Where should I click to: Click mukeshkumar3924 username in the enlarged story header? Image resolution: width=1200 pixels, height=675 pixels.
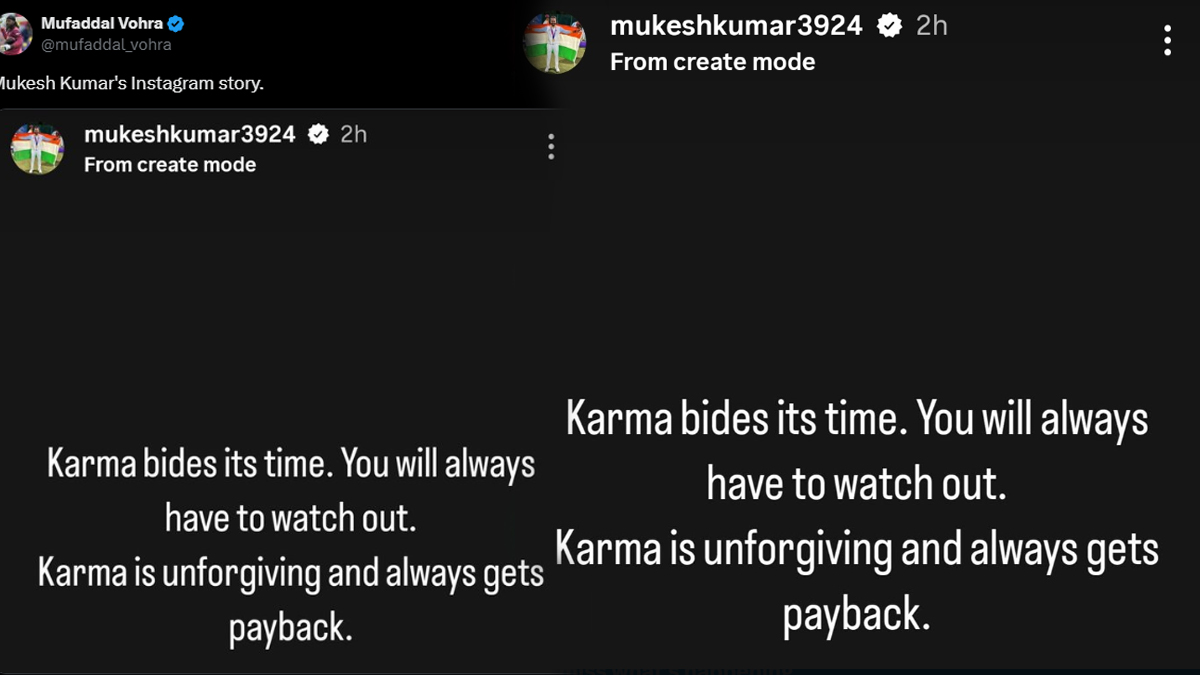[x=736, y=26]
